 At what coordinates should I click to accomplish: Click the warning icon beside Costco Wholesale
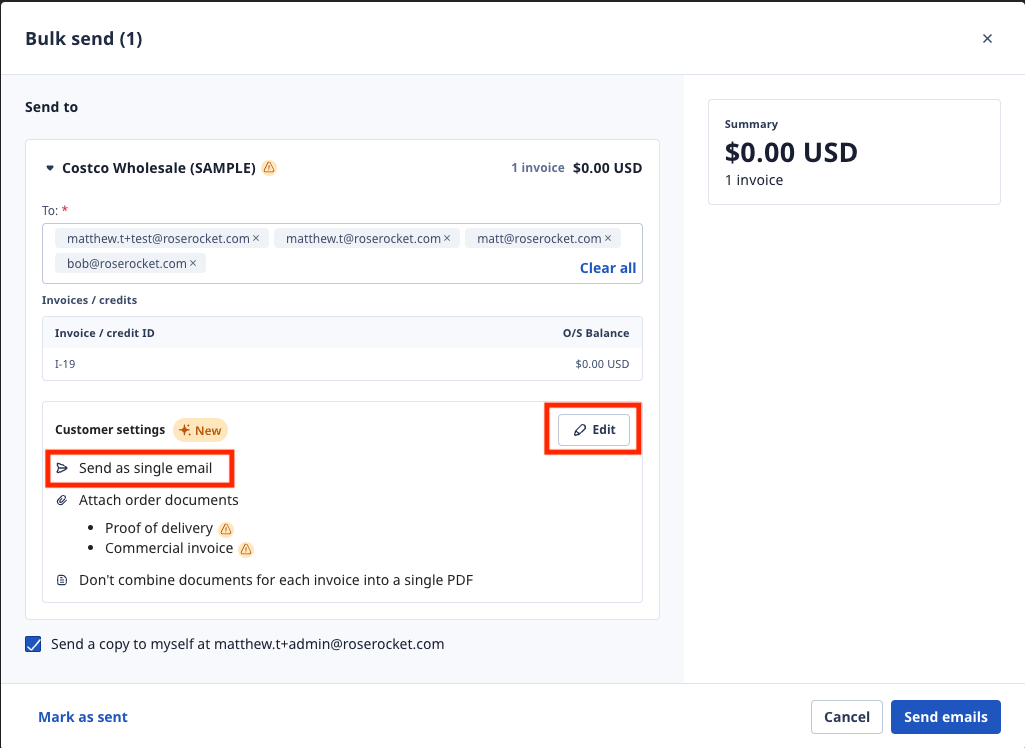coord(269,168)
